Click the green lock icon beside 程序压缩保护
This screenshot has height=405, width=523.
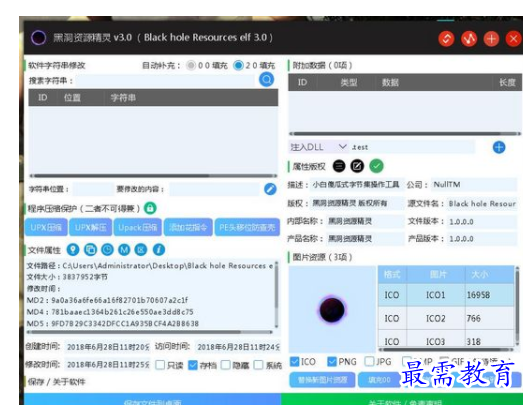150,208
